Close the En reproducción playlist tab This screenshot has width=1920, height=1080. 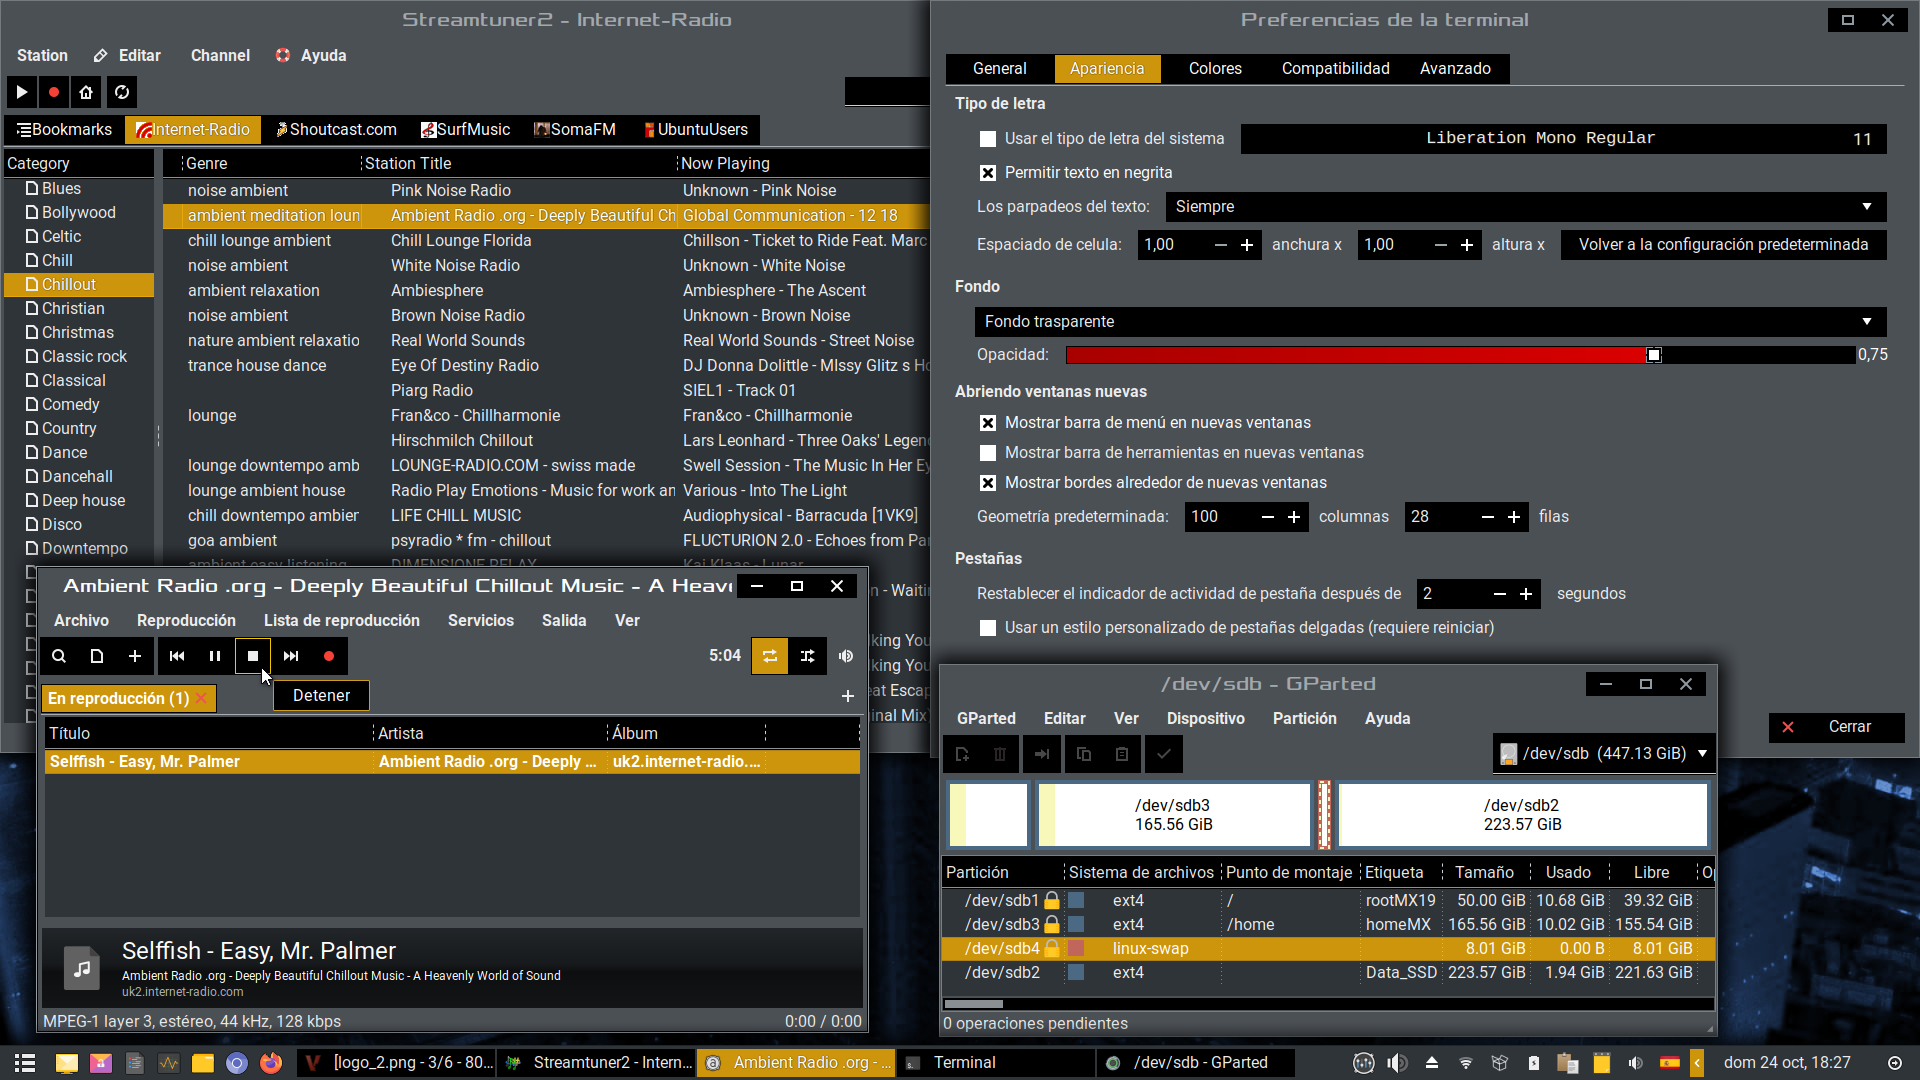[x=201, y=698]
